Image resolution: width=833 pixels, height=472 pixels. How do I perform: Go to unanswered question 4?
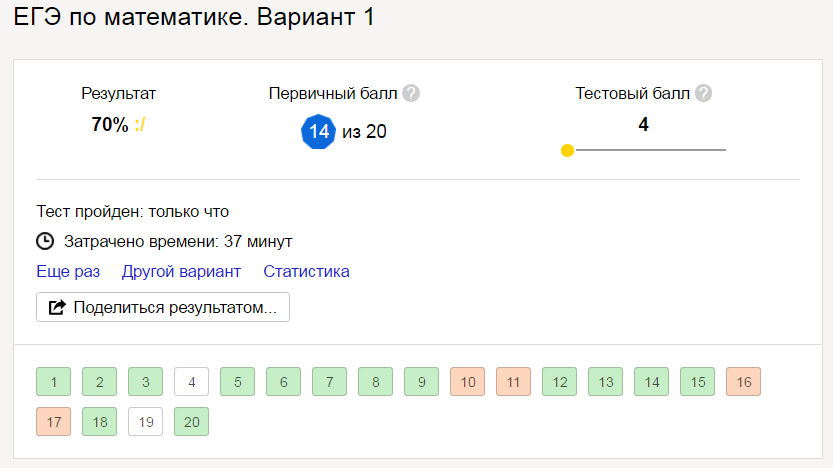coord(191,381)
